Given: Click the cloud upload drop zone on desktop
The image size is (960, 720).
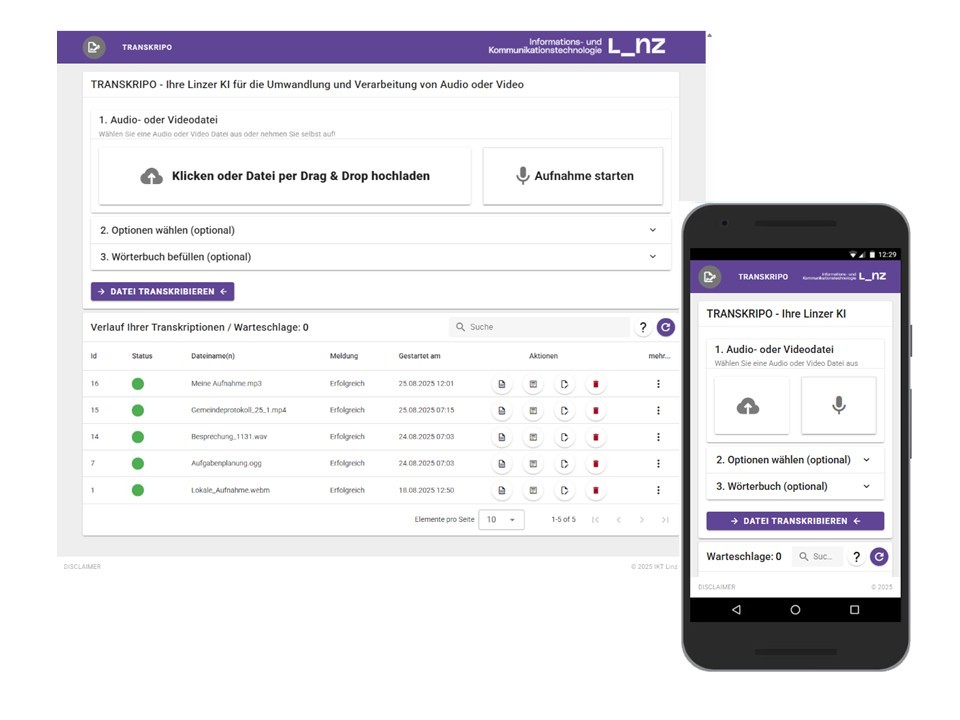Looking at the screenshot, I should coord(285,176).
